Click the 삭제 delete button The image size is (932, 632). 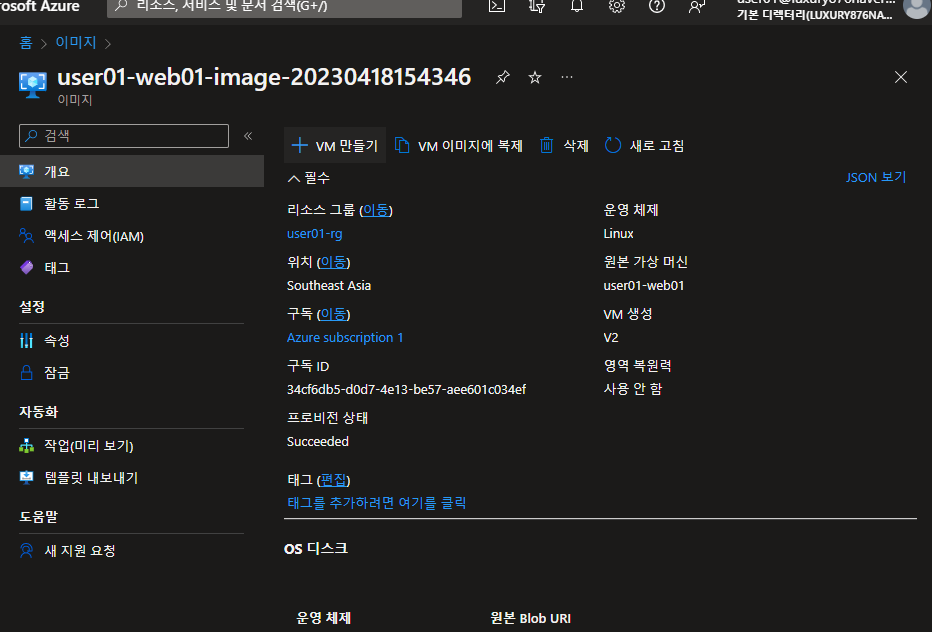pyautogui.click(x=564, y=146)
